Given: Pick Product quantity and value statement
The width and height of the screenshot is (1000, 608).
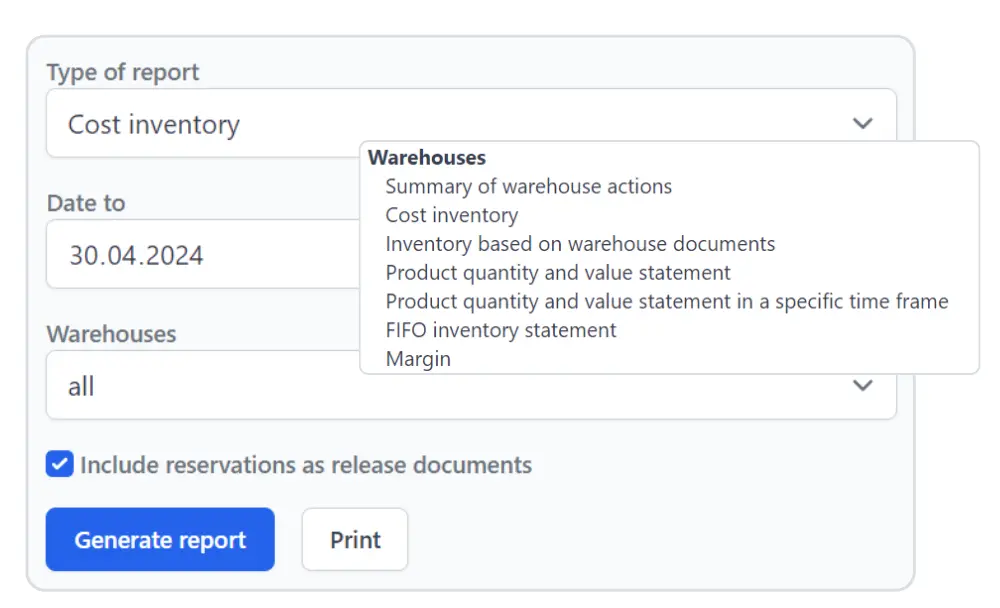Looking at the screenshot, I should click(558, 273).
